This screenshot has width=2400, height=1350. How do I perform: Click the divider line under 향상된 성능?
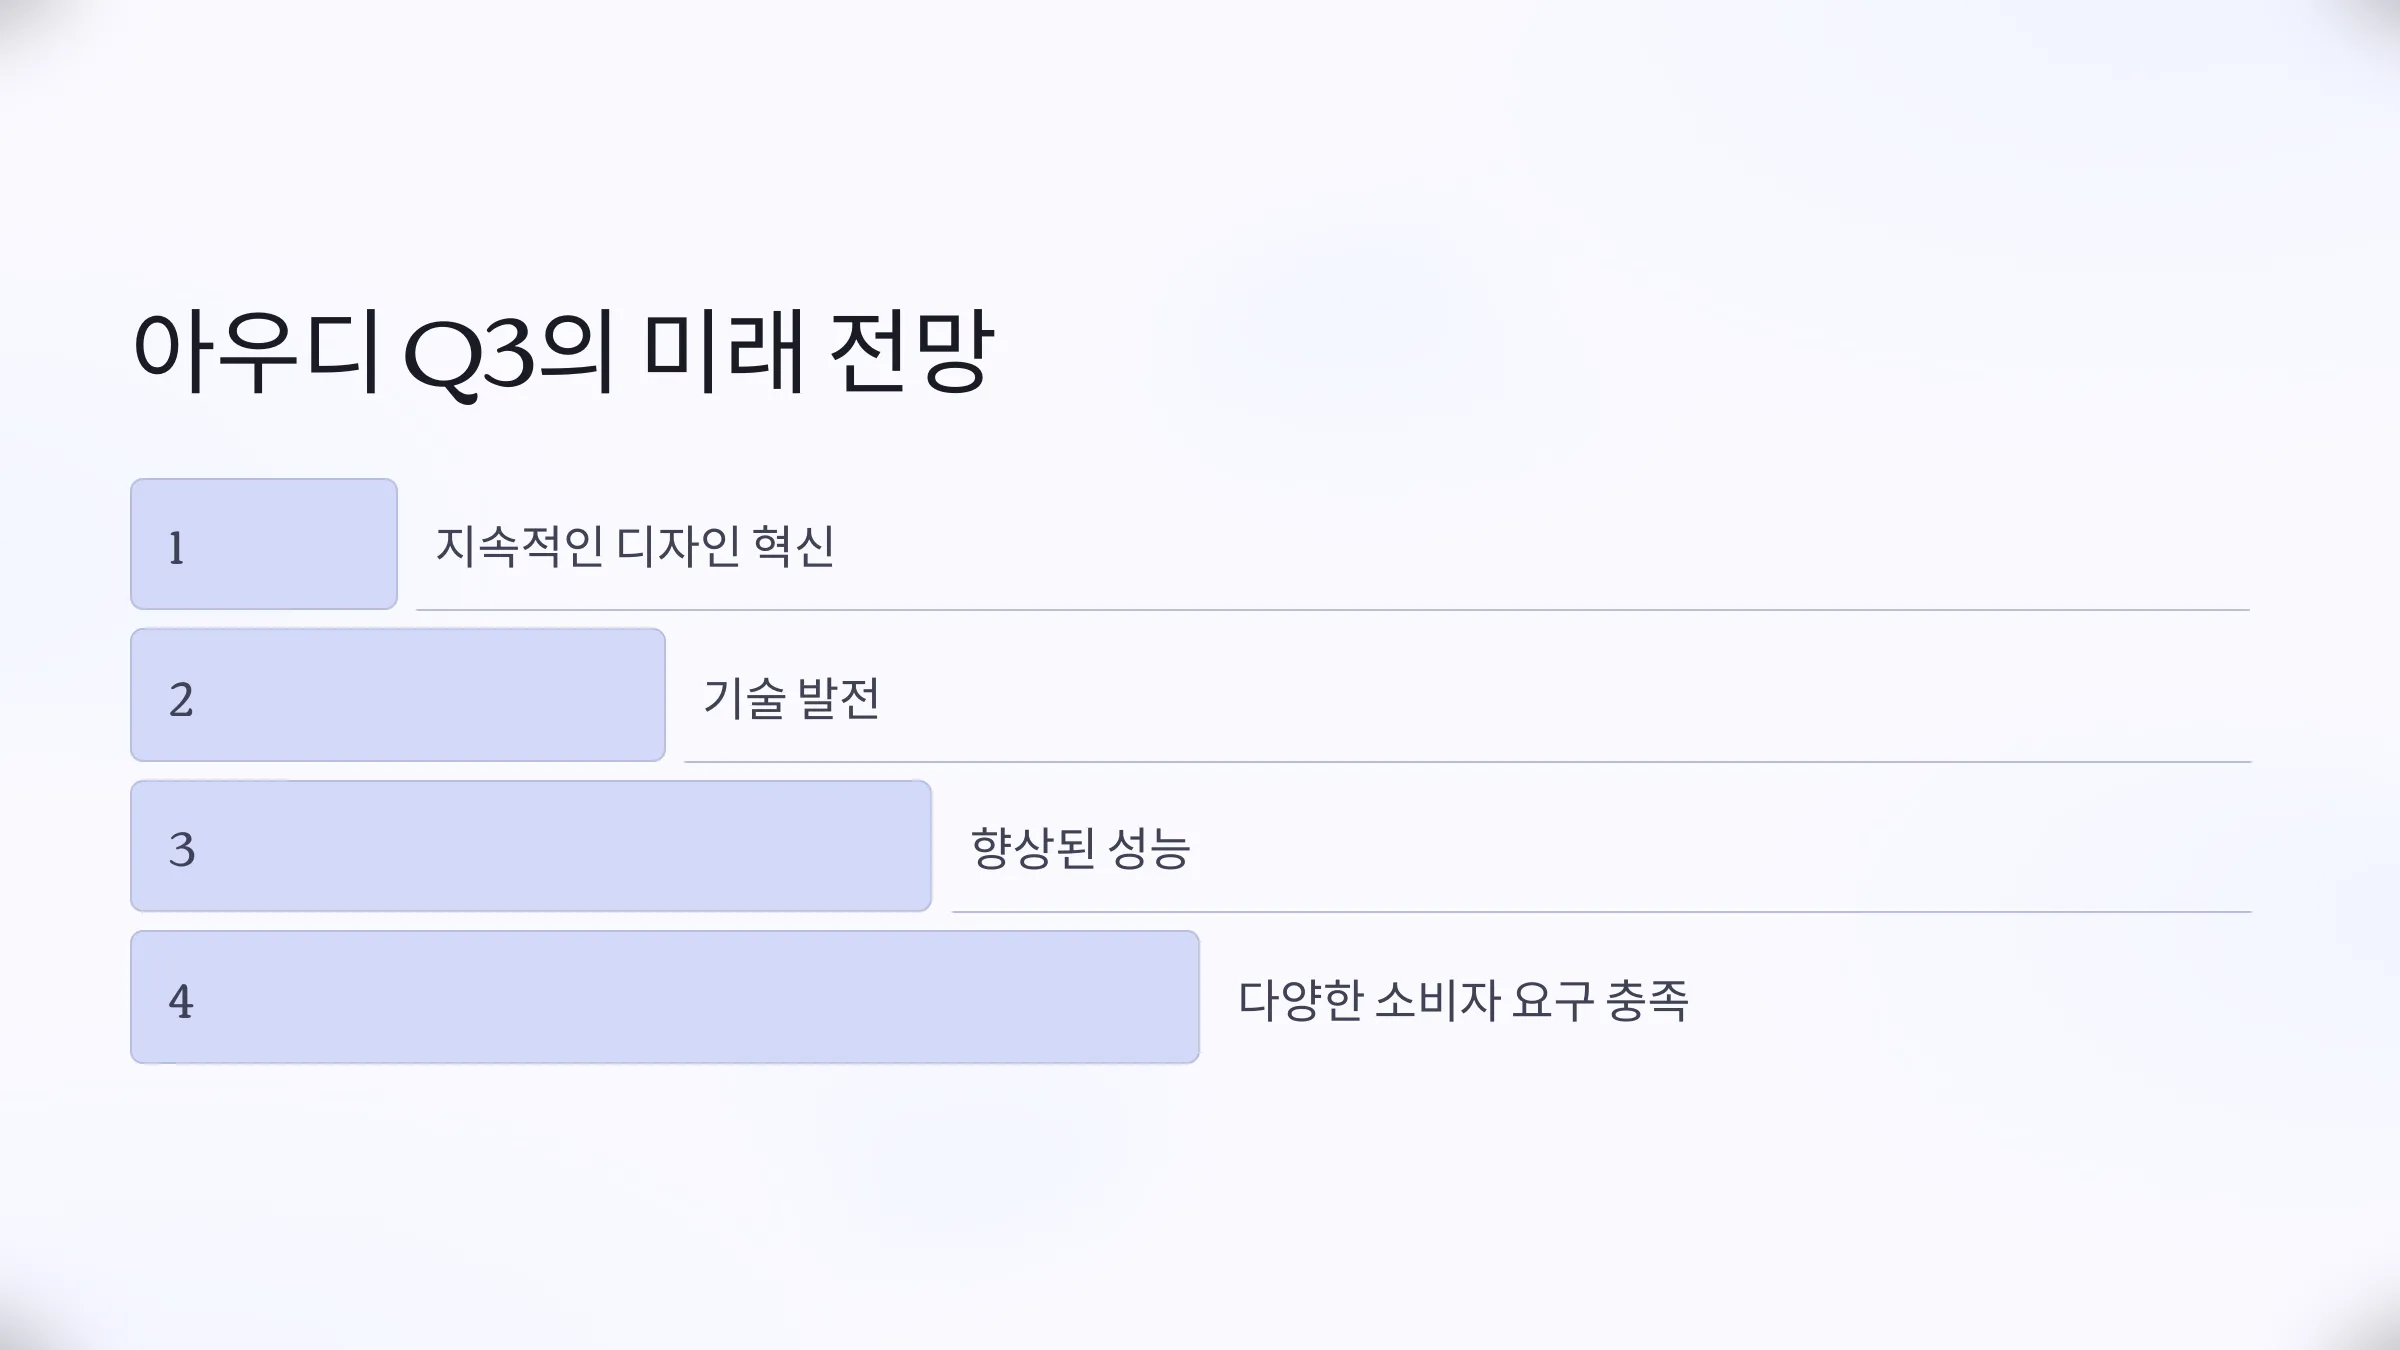[1601, 911]
